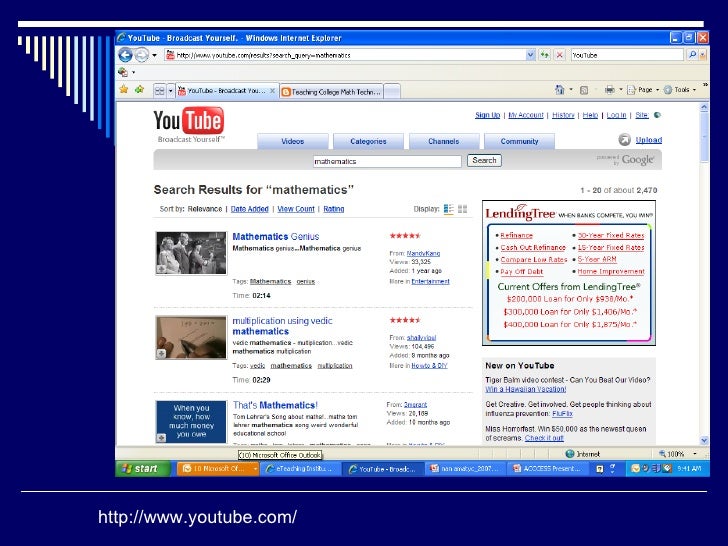Click the Stop loading X icon
Viewport: 728px width, 546px height.
tap(560, 55)
